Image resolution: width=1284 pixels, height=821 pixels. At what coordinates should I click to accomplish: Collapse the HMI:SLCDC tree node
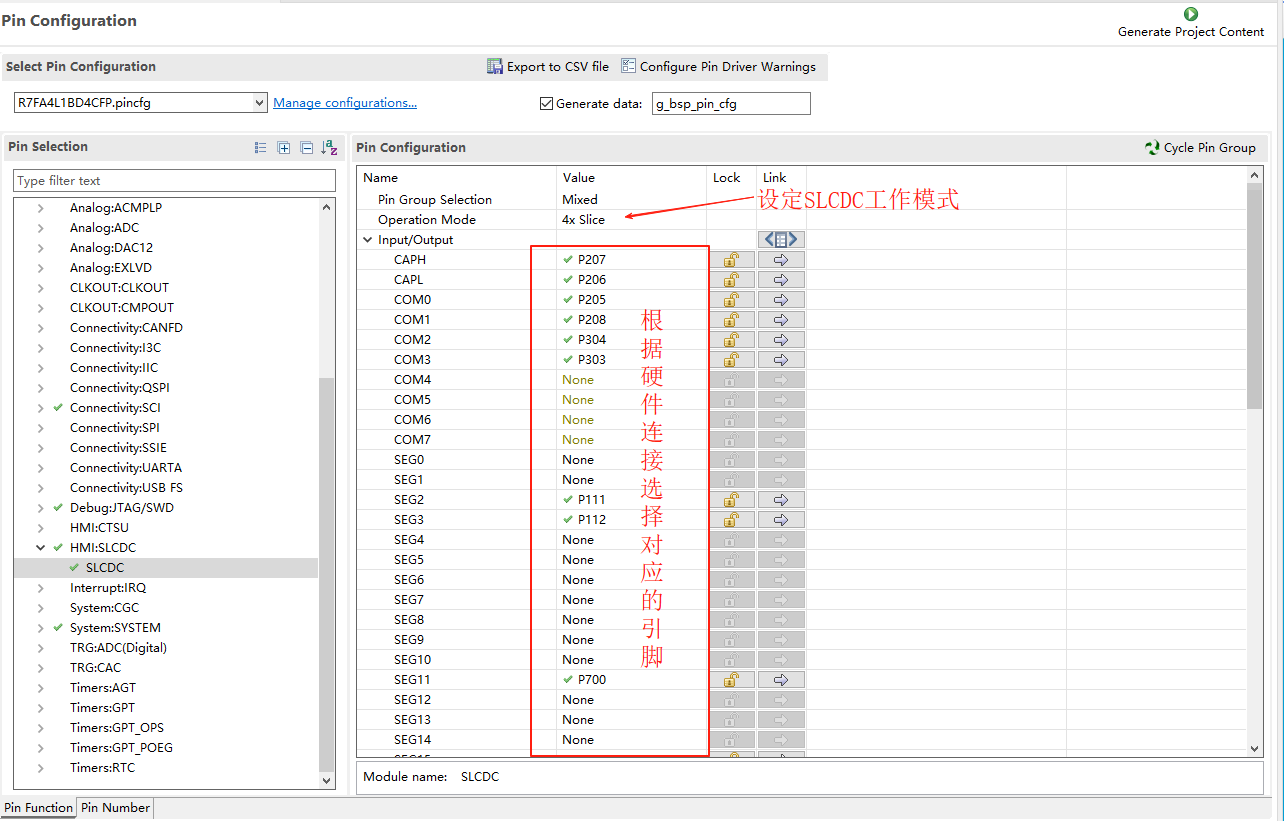pyautogui.click(x=41, y=548)
